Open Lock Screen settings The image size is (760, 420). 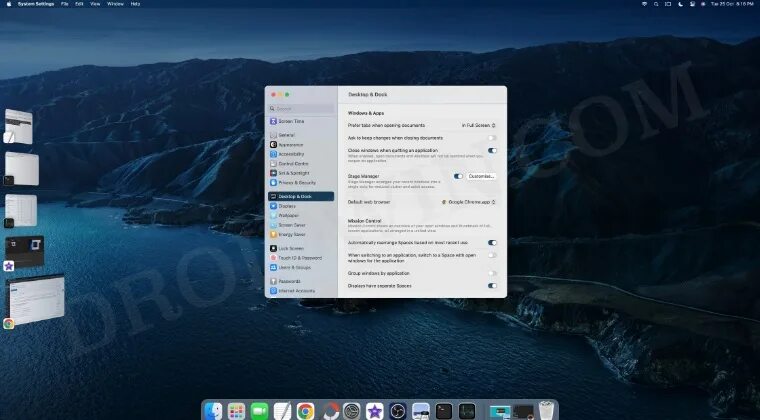(301, 249)
